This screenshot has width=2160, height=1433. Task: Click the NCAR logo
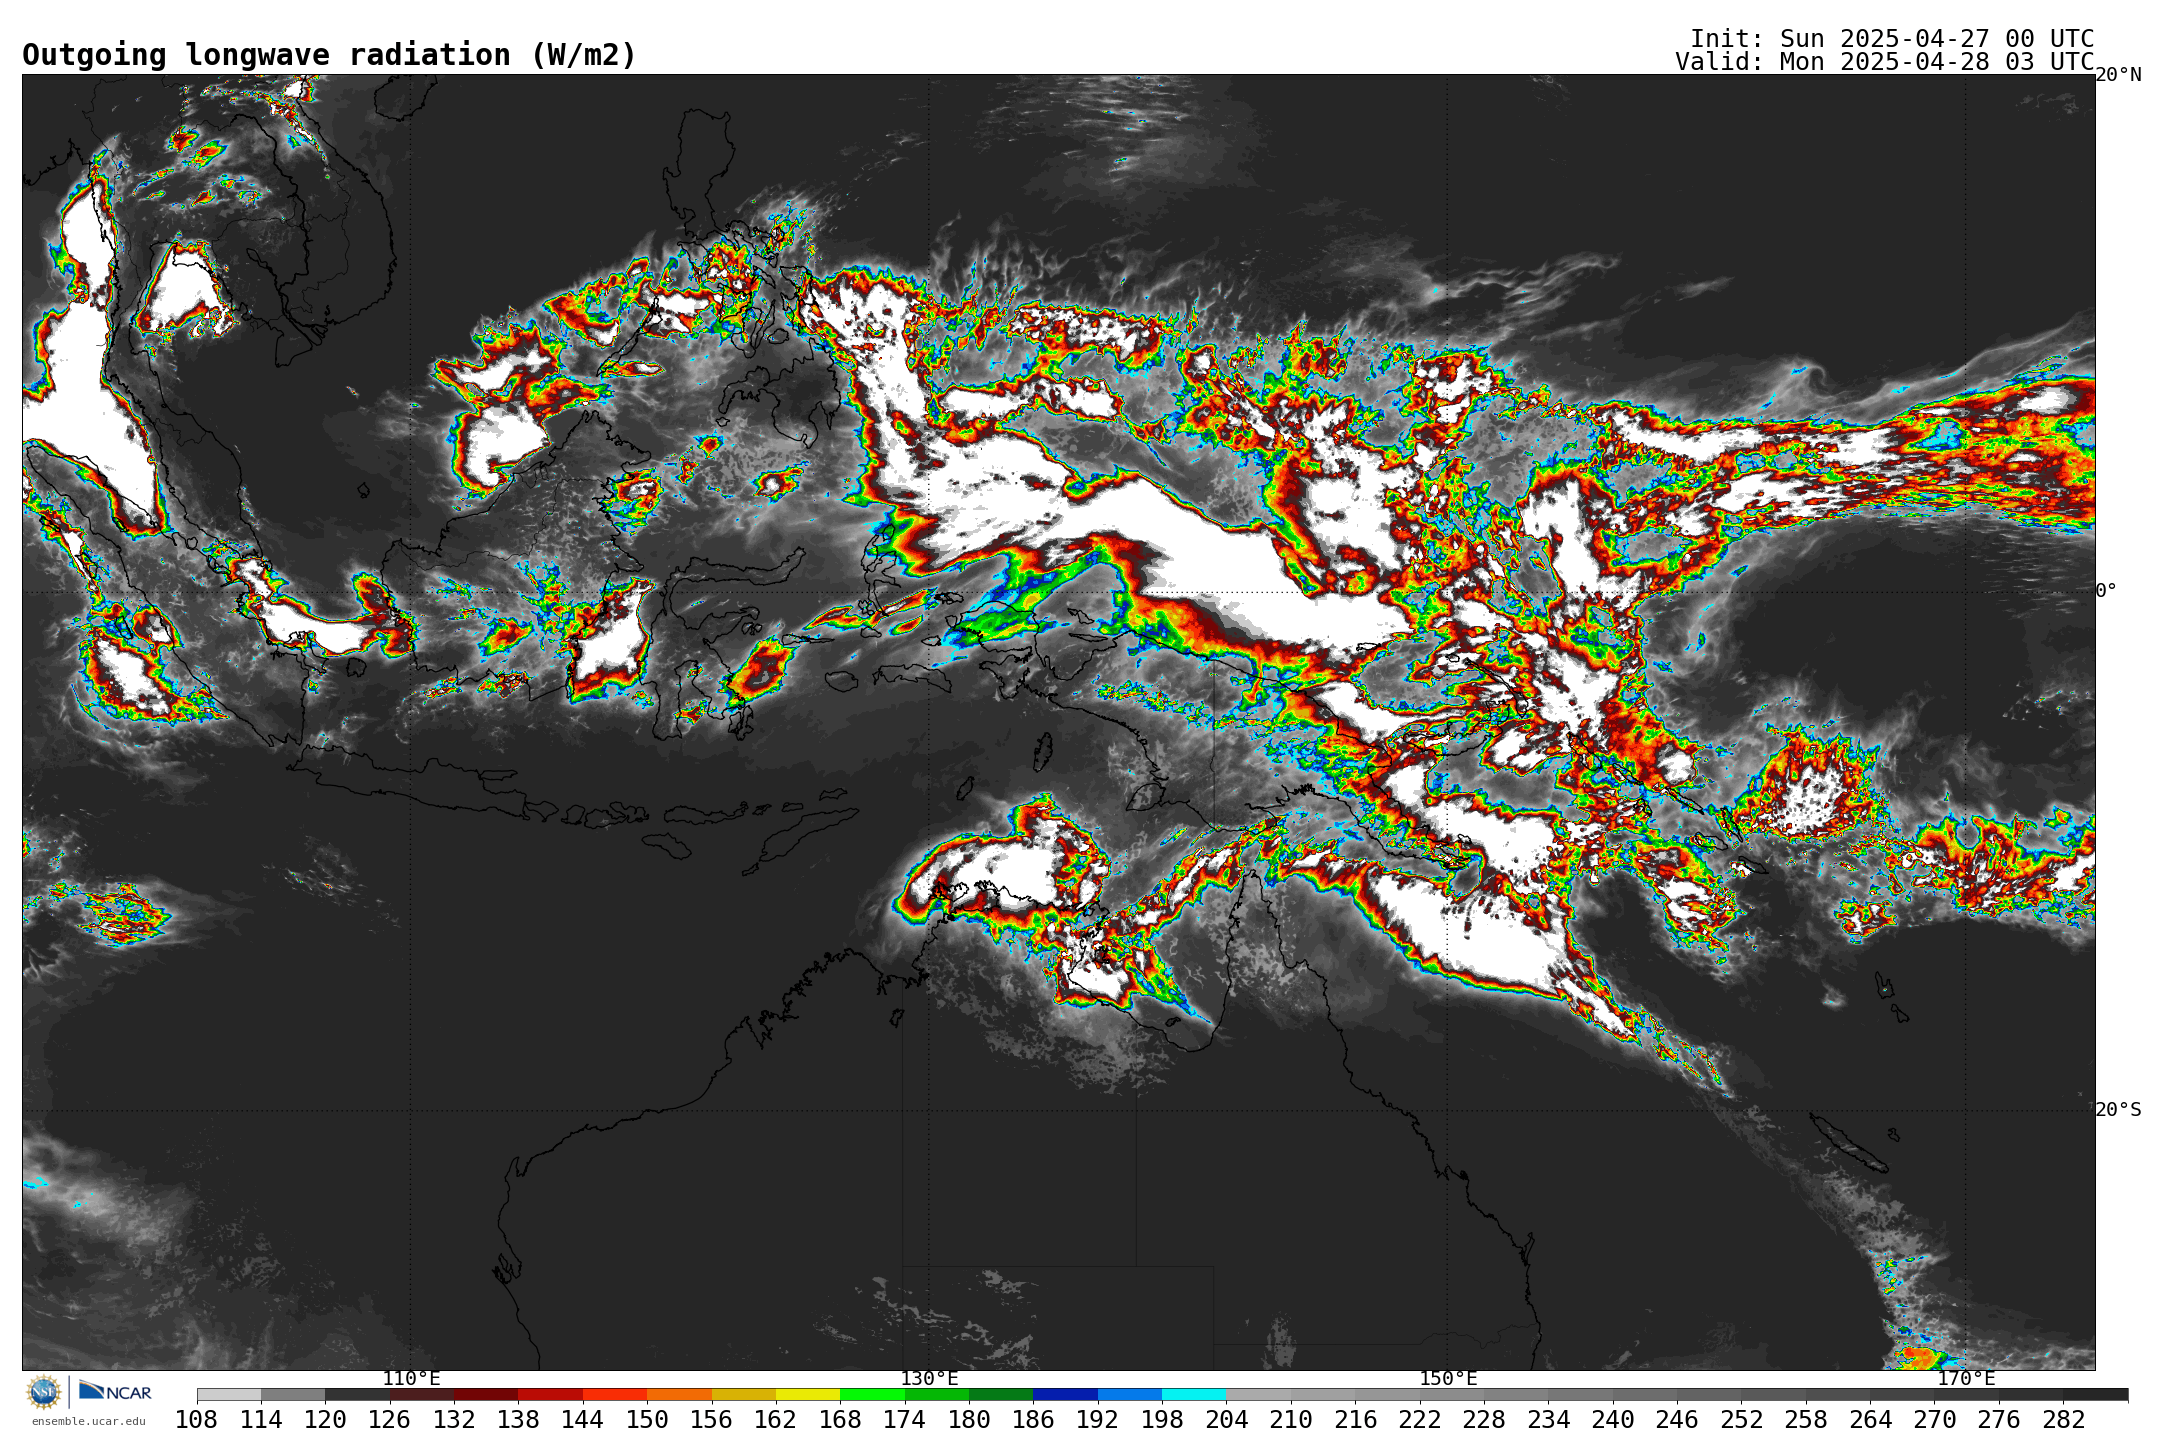[115, 1391]
